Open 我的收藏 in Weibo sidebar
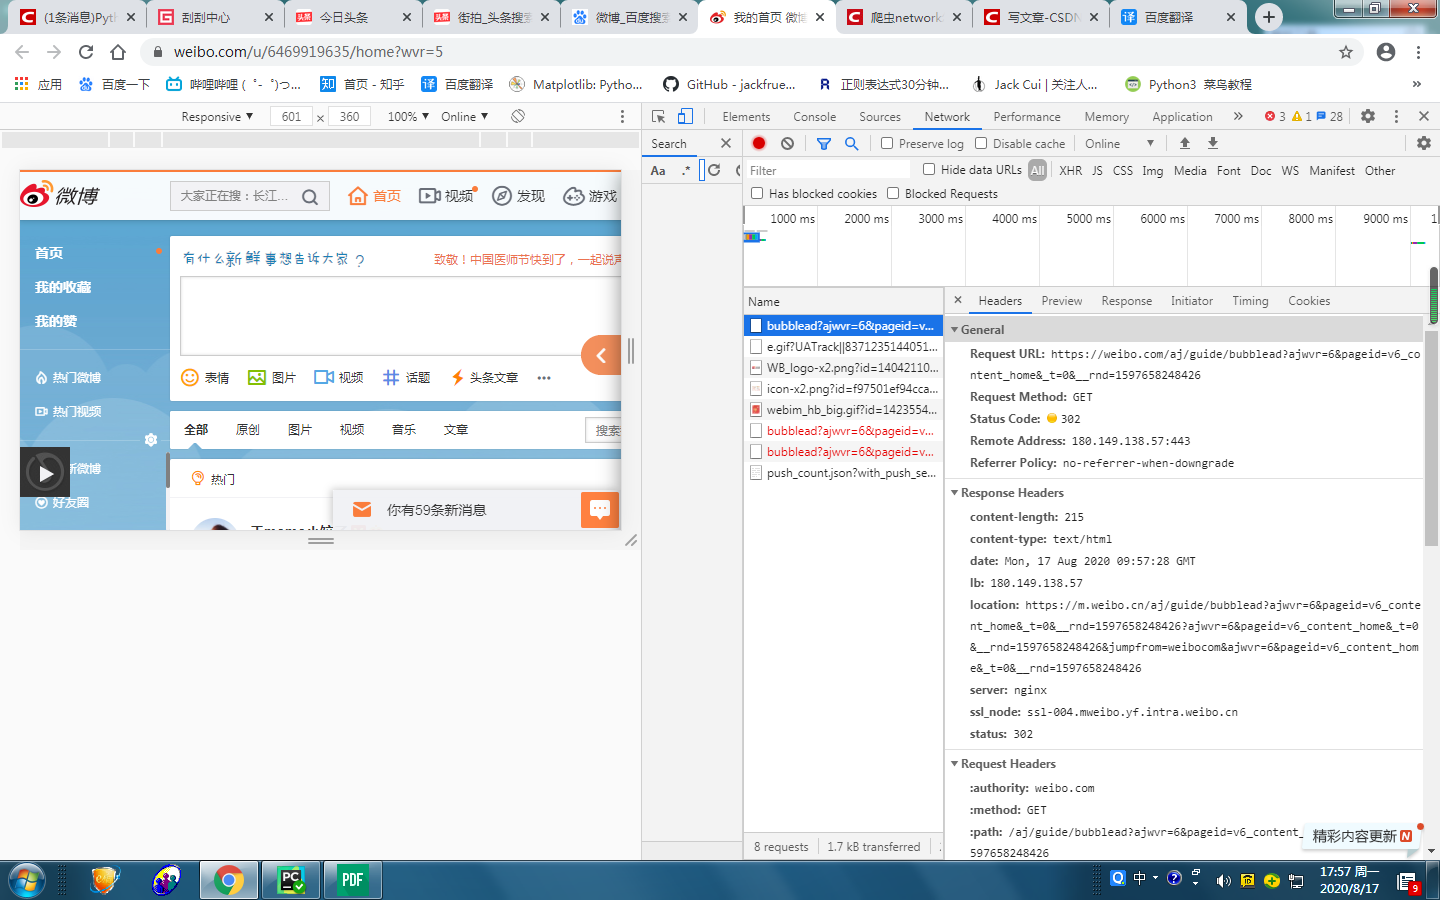This screenshot has width=1440, height=900. [x=63, y=287]
